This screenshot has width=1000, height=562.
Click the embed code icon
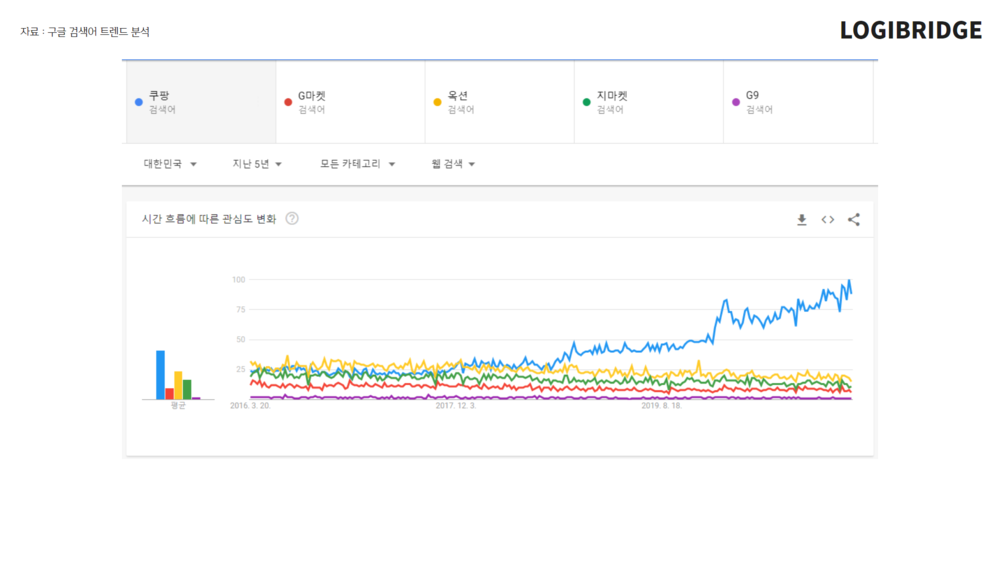[827, 220]
